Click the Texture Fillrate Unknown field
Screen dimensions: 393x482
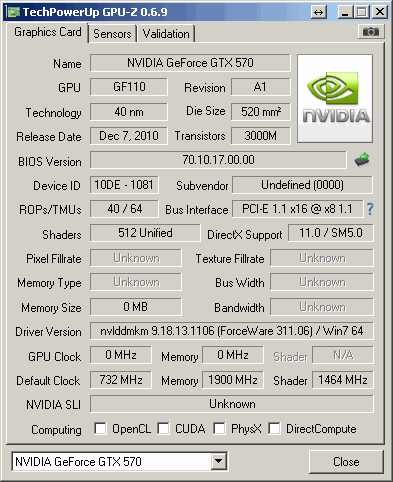322,258
